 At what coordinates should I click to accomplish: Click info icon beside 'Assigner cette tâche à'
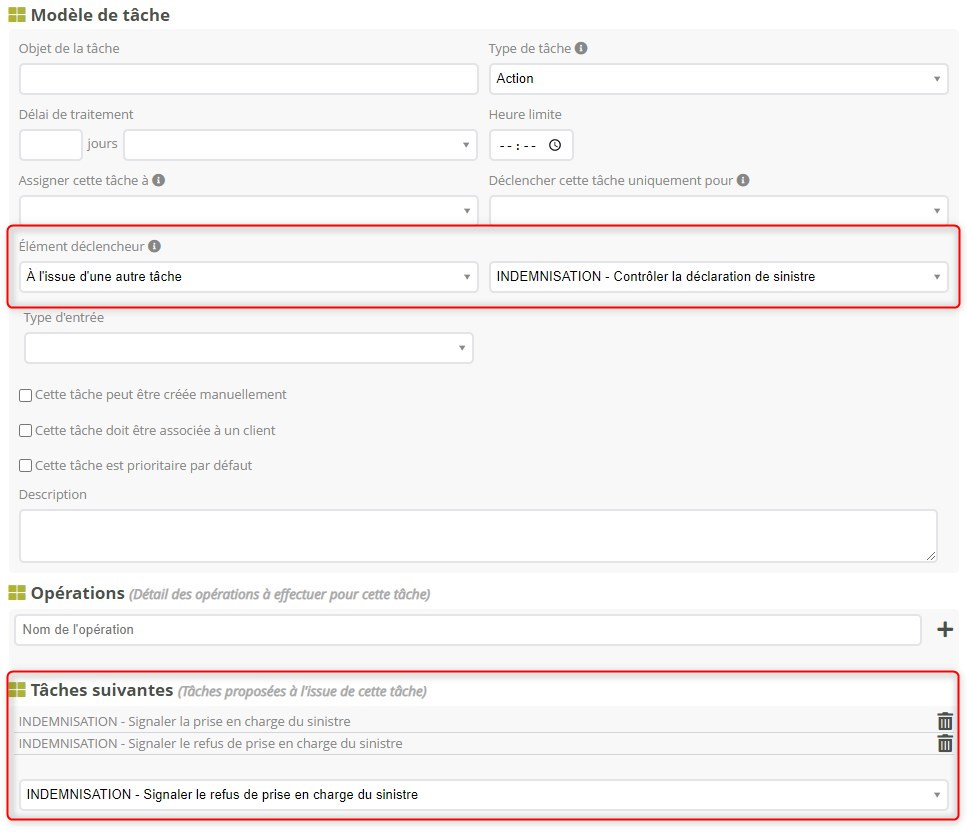[159, 181]
